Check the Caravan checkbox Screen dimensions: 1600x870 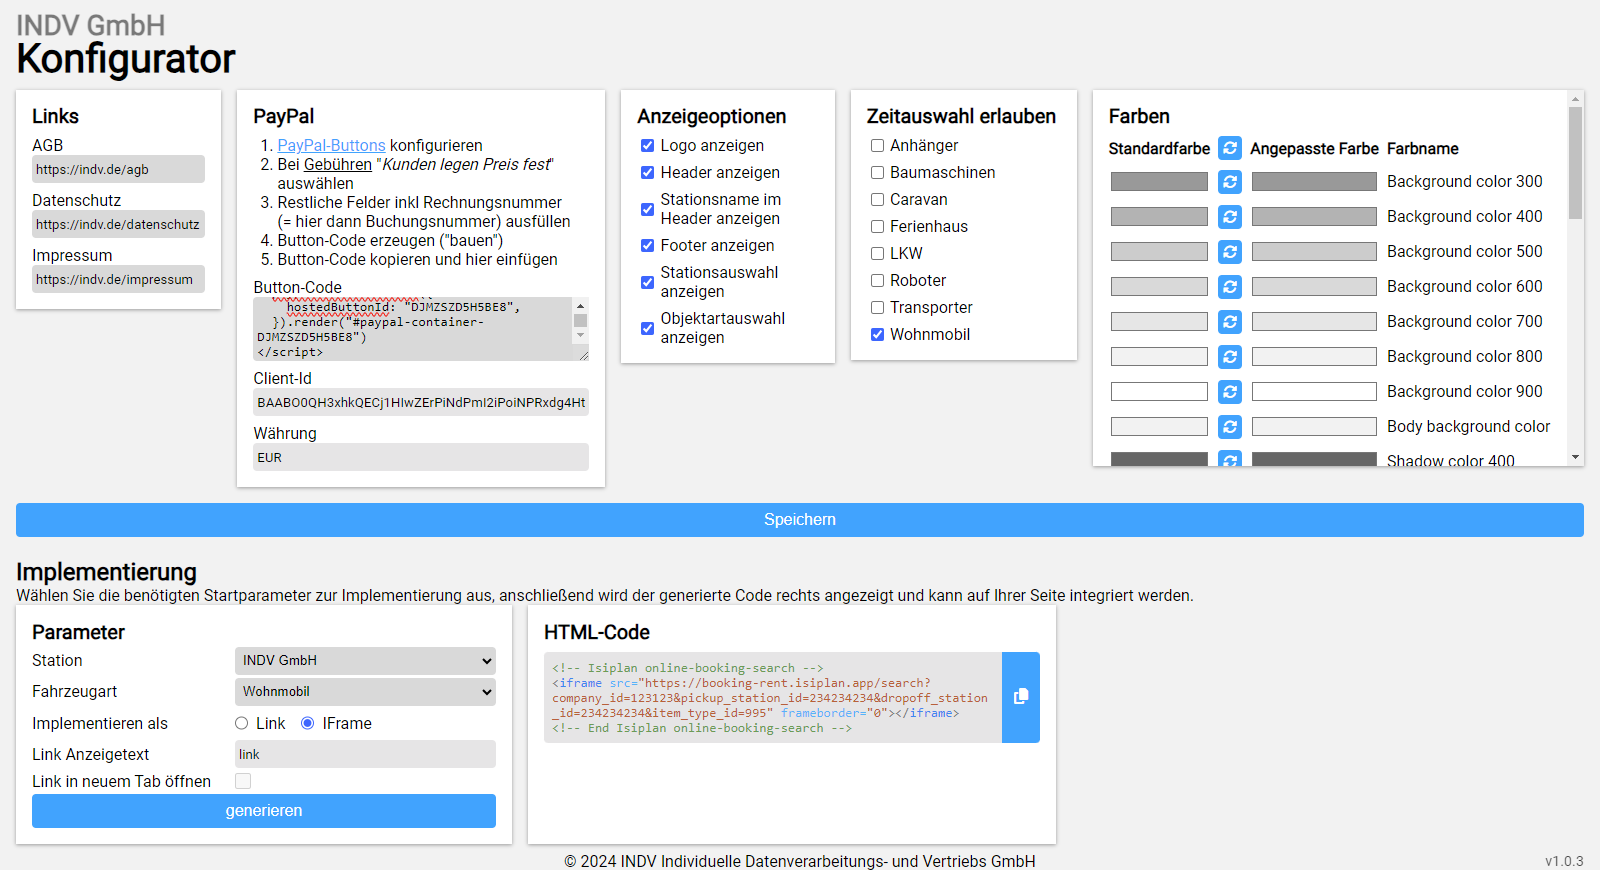pyautogui.click(x=877, y=200)
